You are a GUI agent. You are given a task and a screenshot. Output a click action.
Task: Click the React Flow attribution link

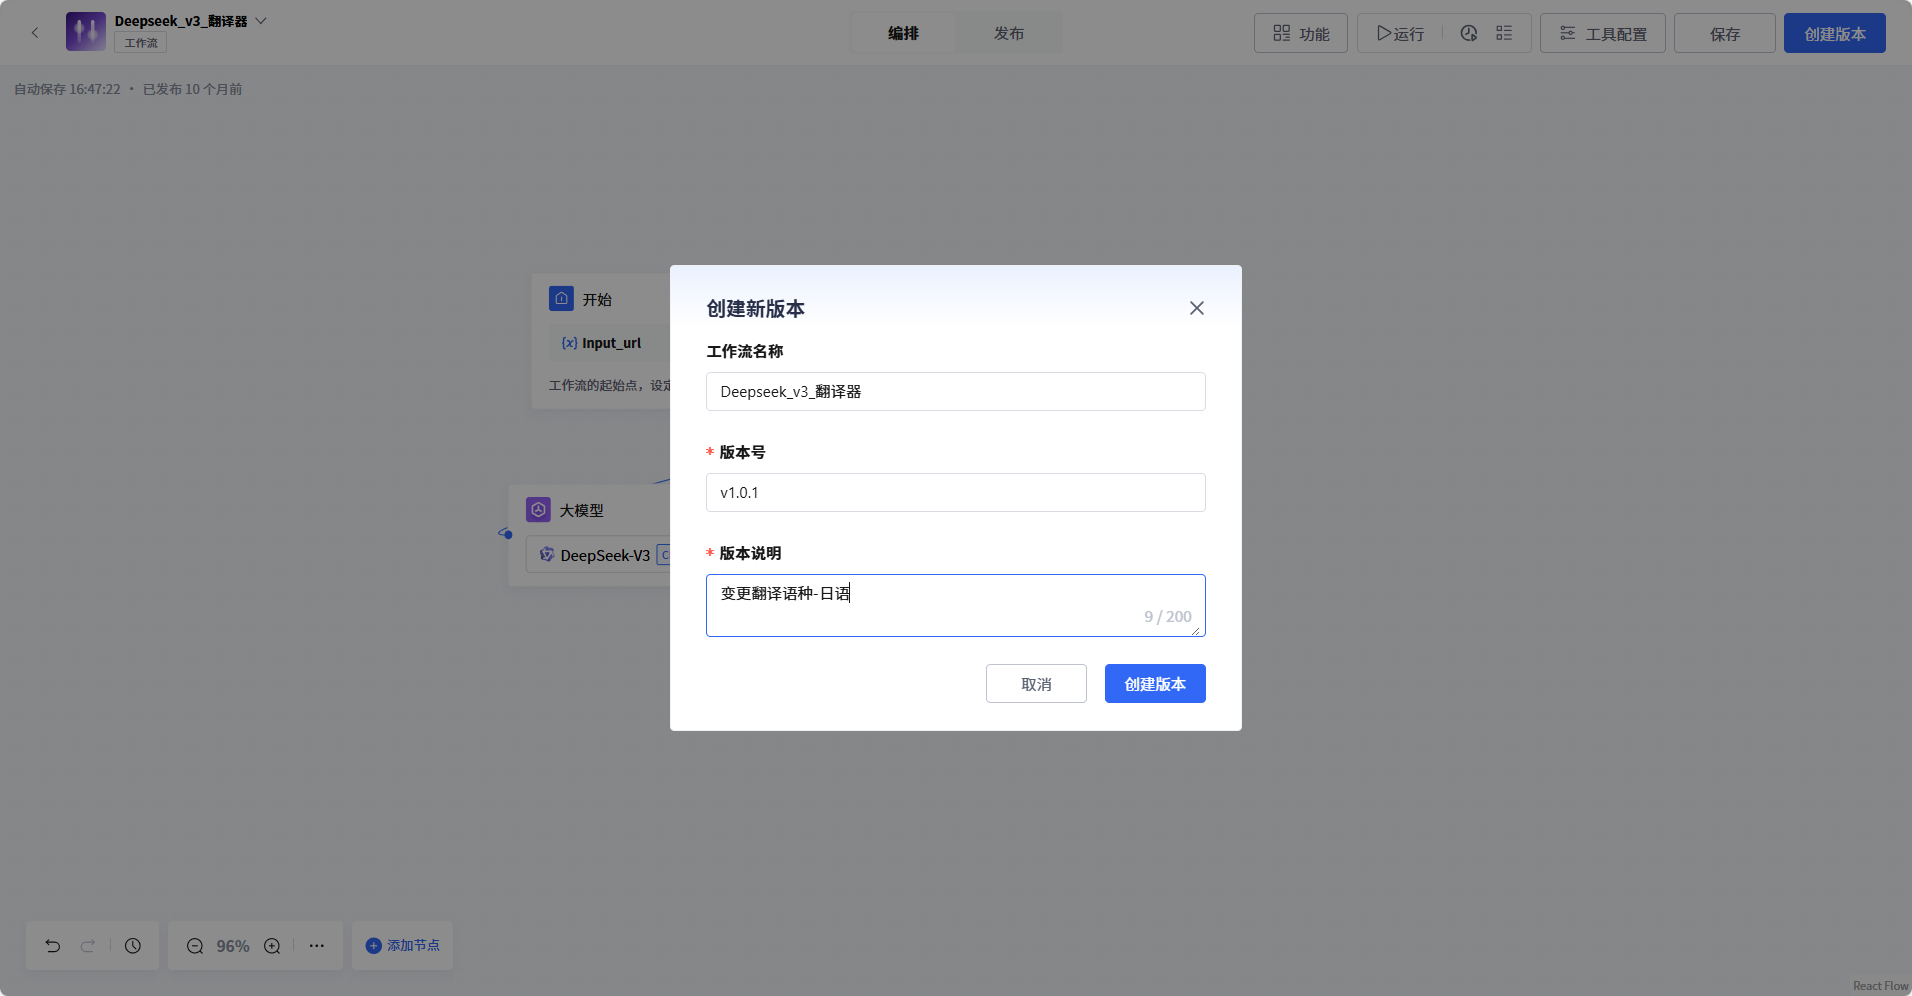pos(1881,986)
